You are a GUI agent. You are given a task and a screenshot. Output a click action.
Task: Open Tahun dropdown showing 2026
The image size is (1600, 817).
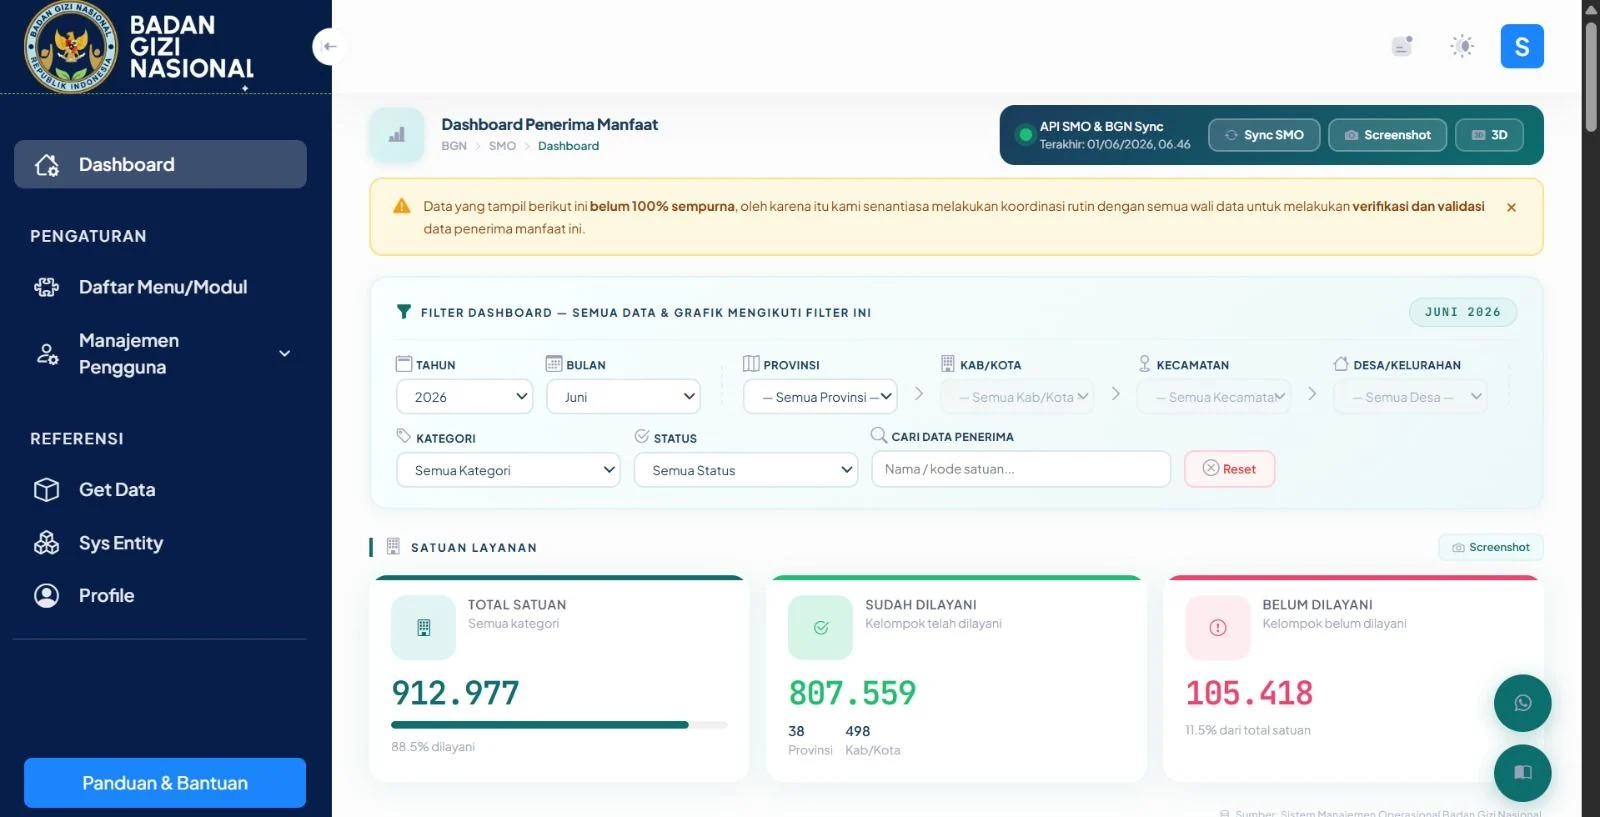[x=465, y=397]
